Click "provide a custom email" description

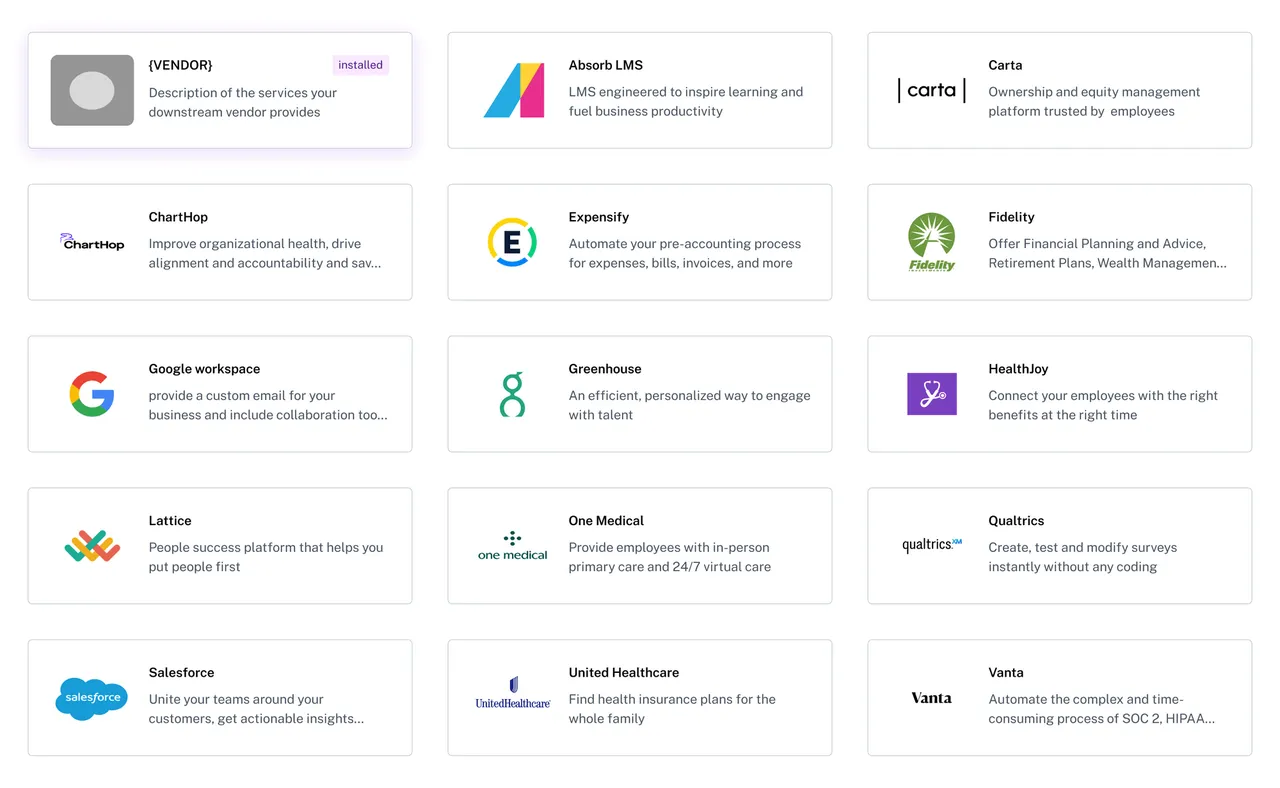[268, 405]
